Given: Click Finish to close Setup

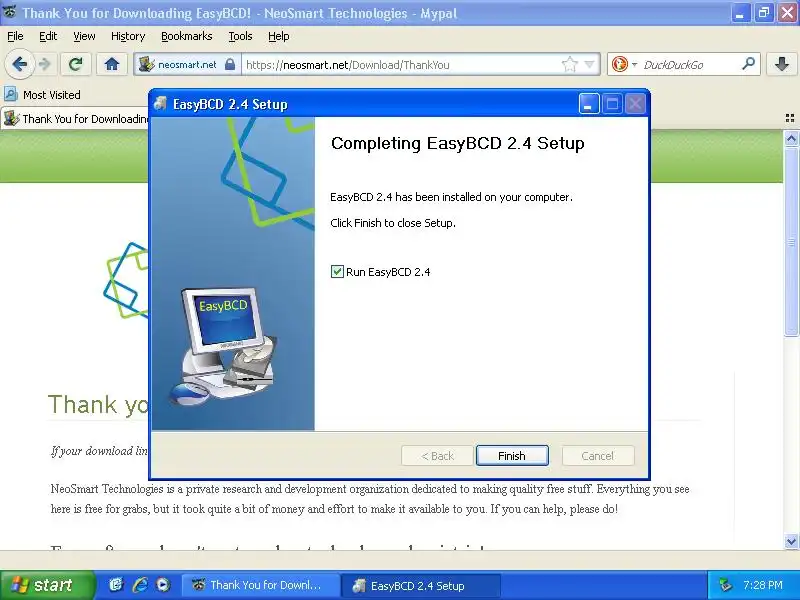Looking at the screenshot, I should click(512, 456).
